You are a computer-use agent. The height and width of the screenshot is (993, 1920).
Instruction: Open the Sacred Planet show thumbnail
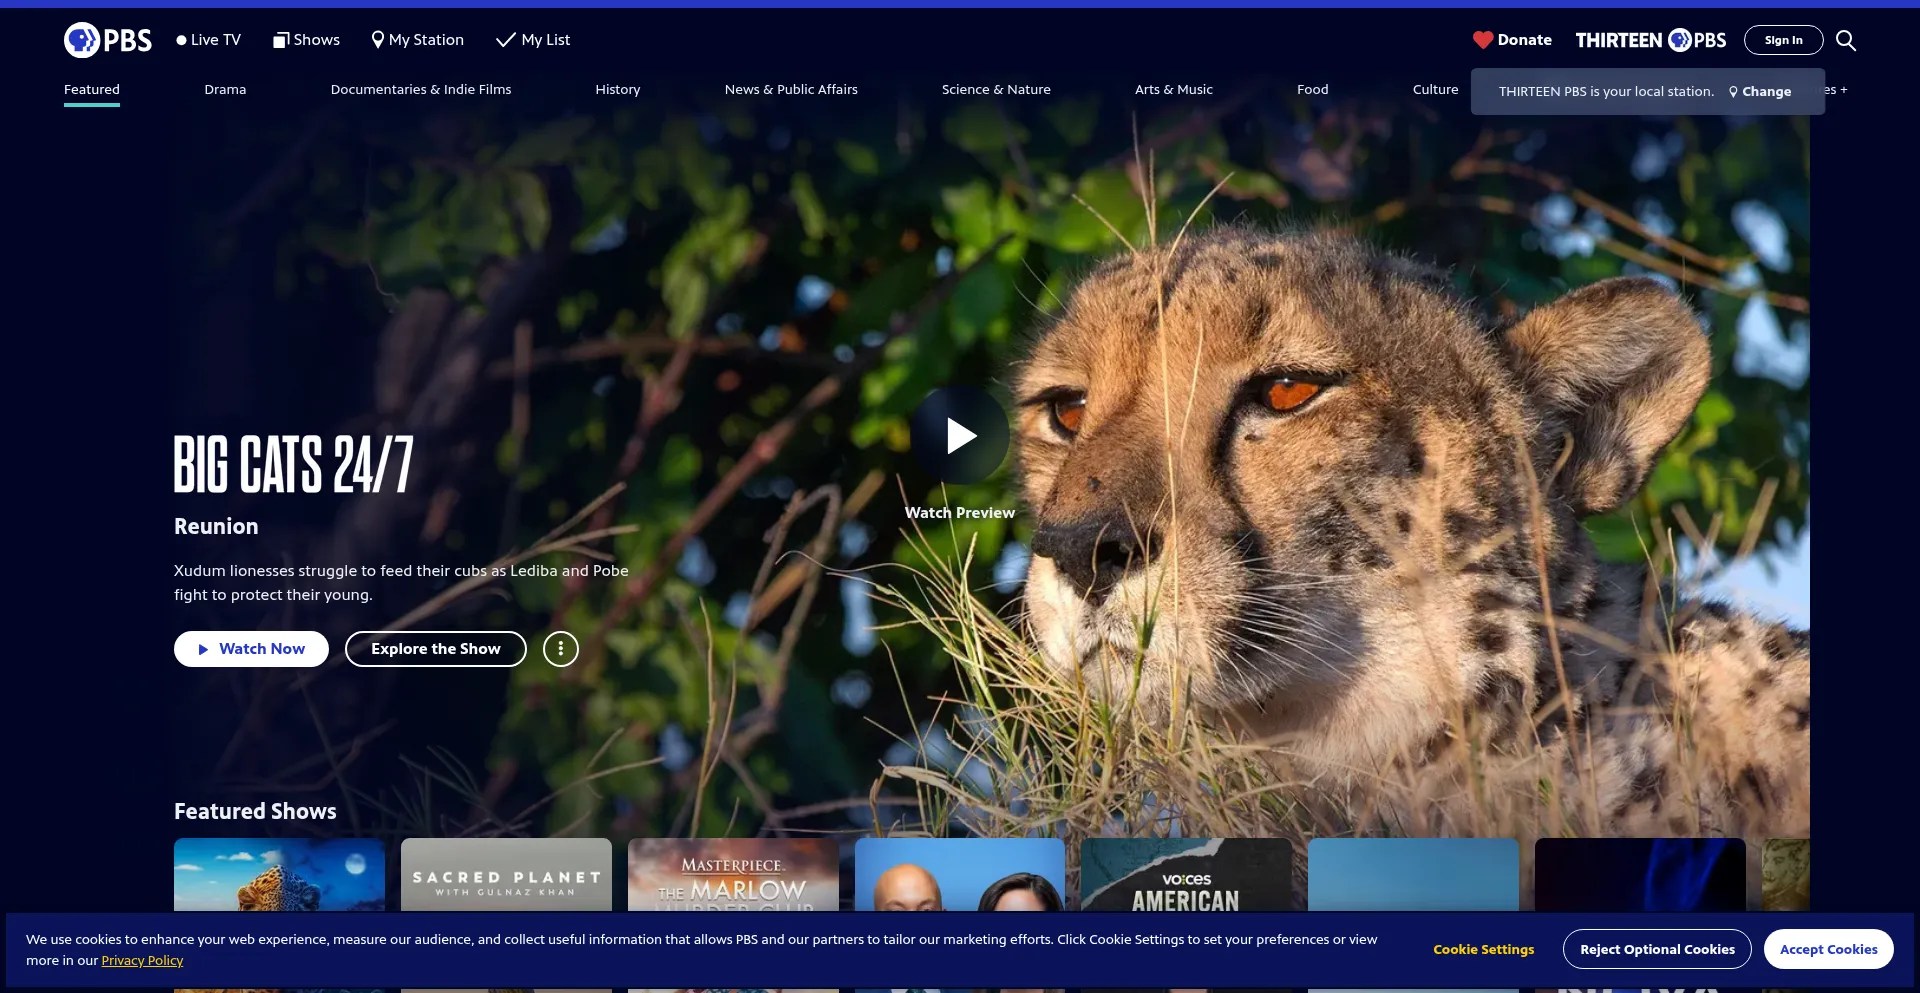(506, 875)
